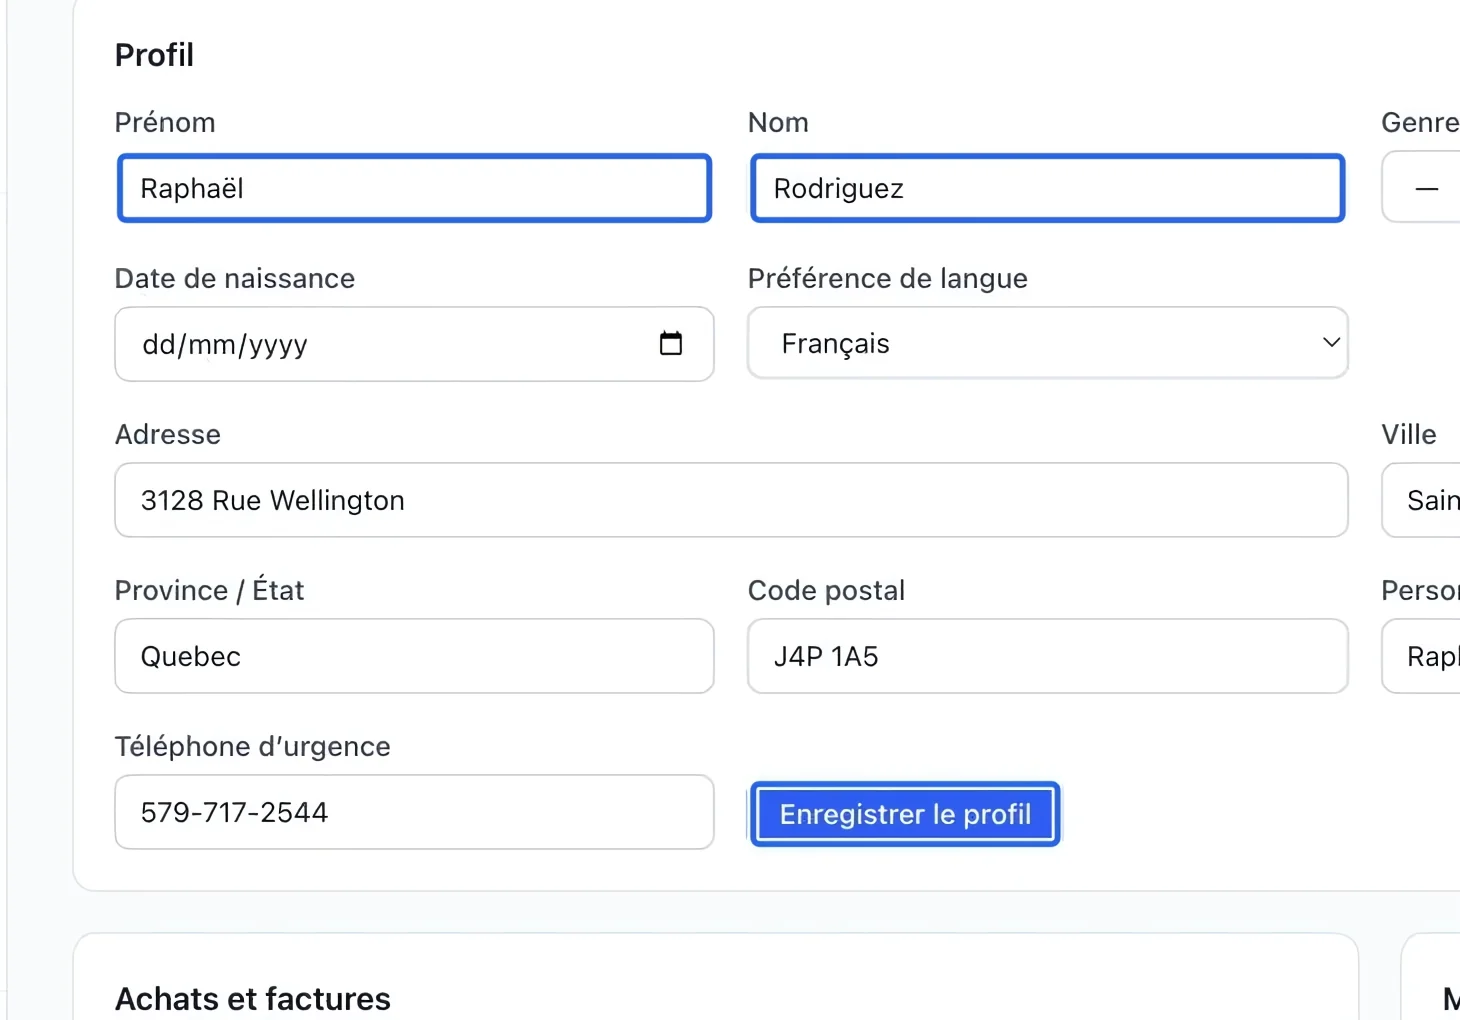Click the Province / État label

pos(209,590)
